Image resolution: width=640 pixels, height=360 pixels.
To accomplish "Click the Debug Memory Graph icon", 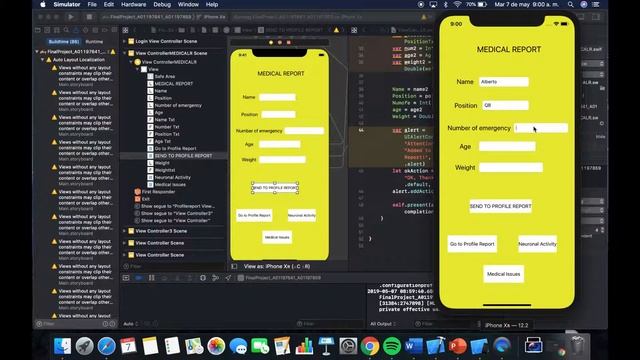I will 216,278.
